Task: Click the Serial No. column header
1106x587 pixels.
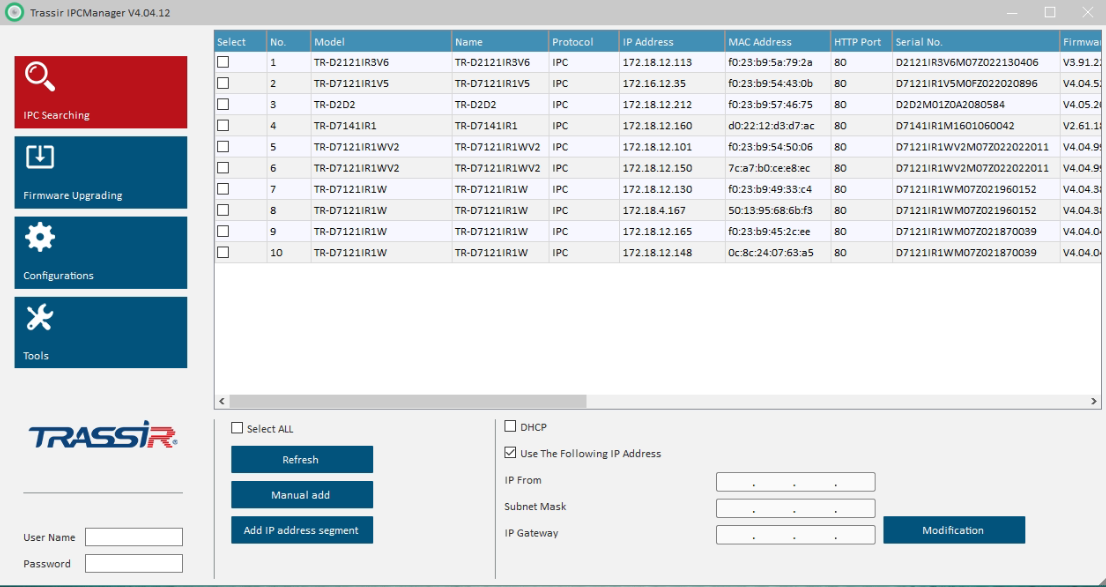Action: pos(976,42)
